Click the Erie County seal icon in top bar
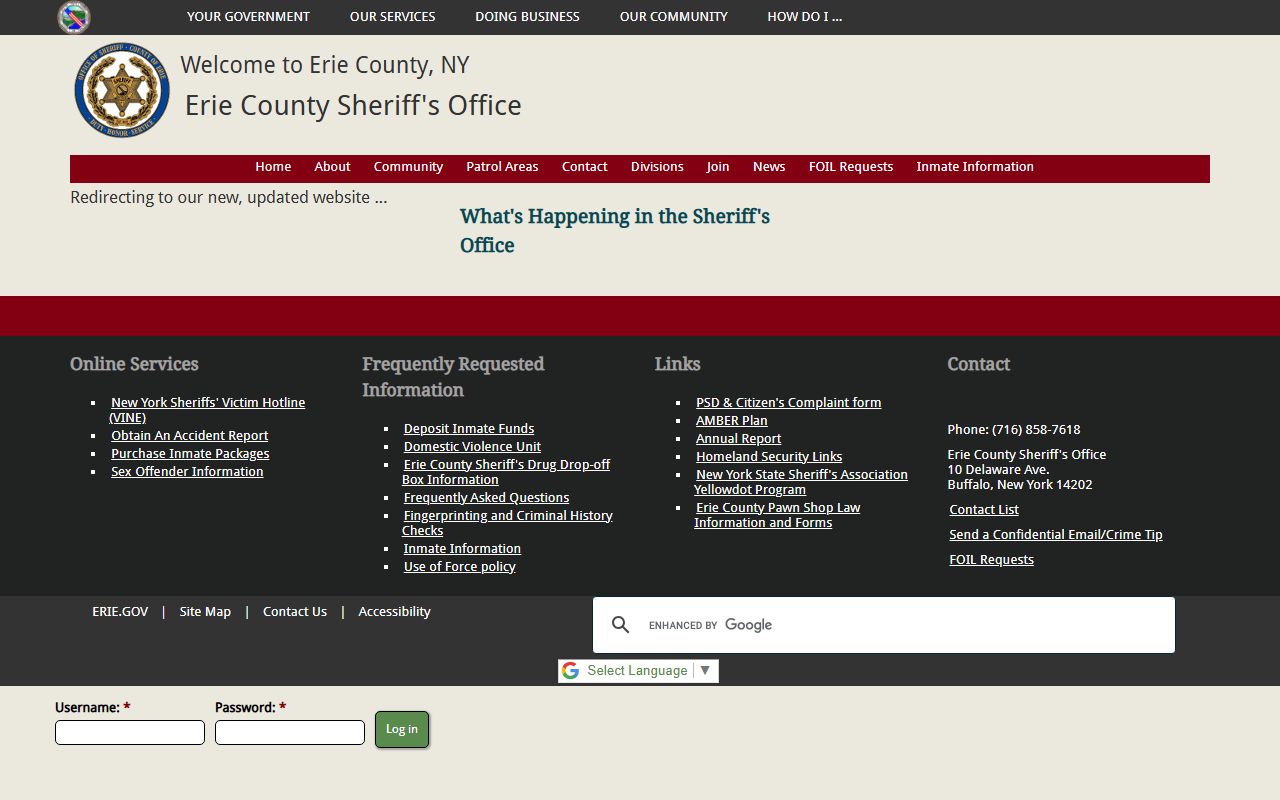This screenshot has width=1280, height=800. [x=74, y=17]
